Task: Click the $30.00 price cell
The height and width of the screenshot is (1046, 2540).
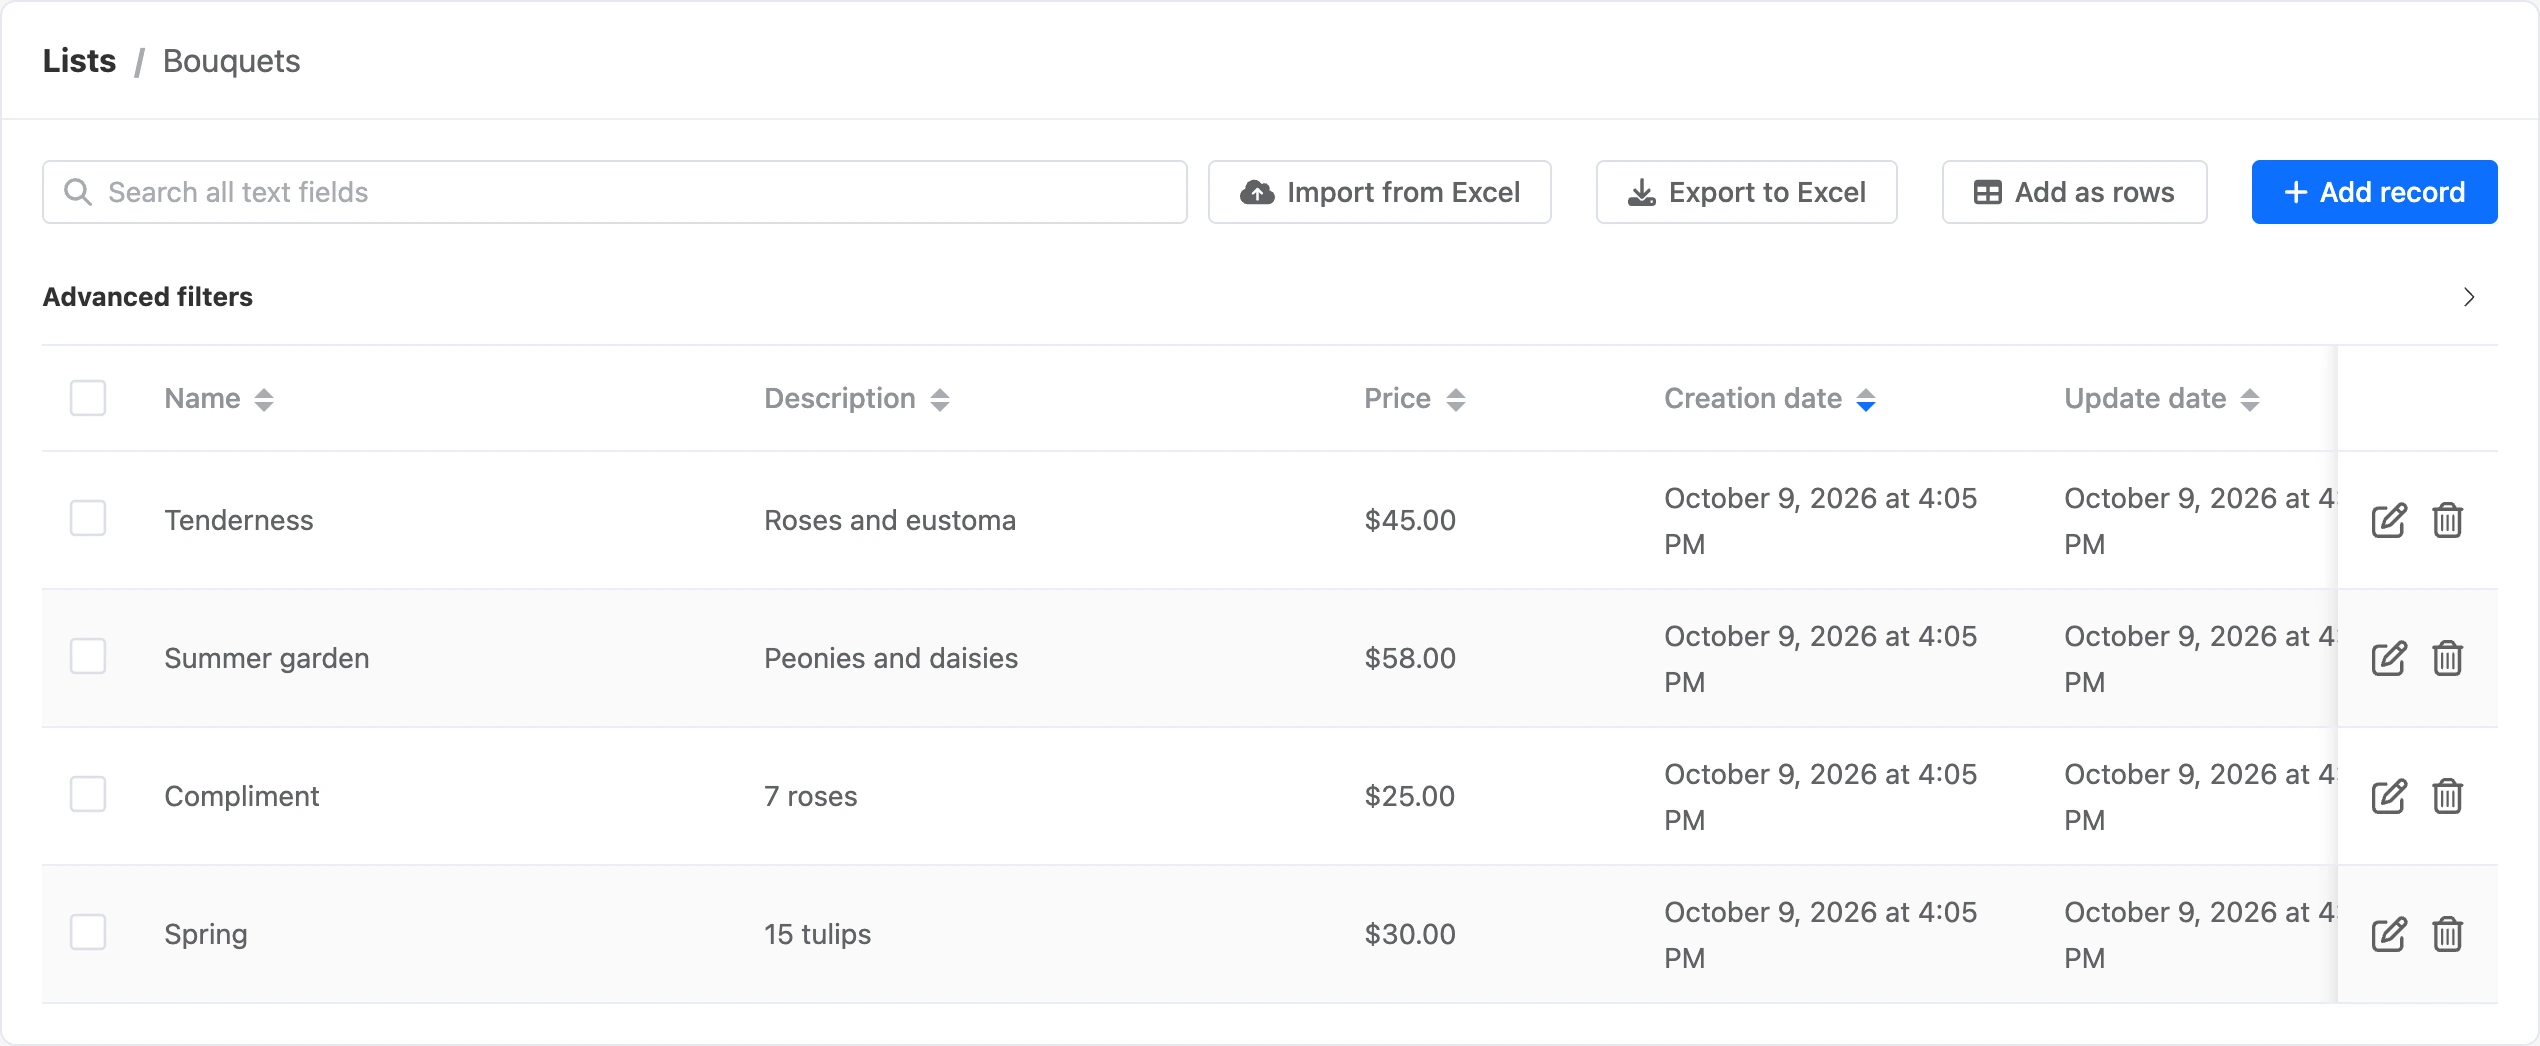Action: (1410, 934)
